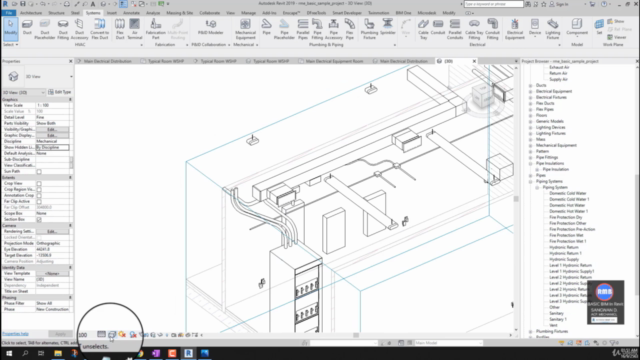Select the Conduit Fitting tool
The width and height of the screenshot is (640, 360).
point(493,29)
